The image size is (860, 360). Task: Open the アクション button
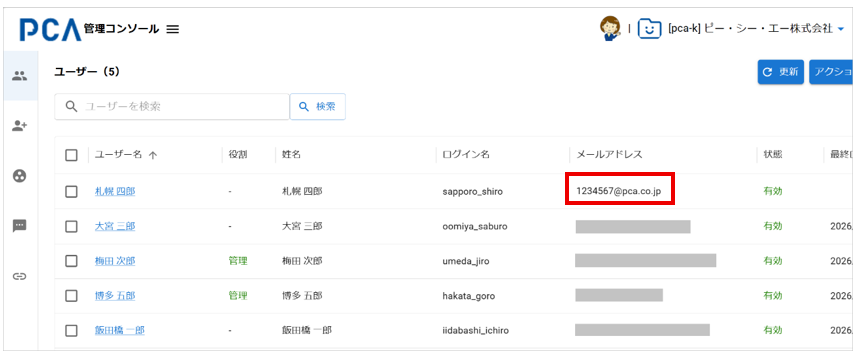coord(831,72)
